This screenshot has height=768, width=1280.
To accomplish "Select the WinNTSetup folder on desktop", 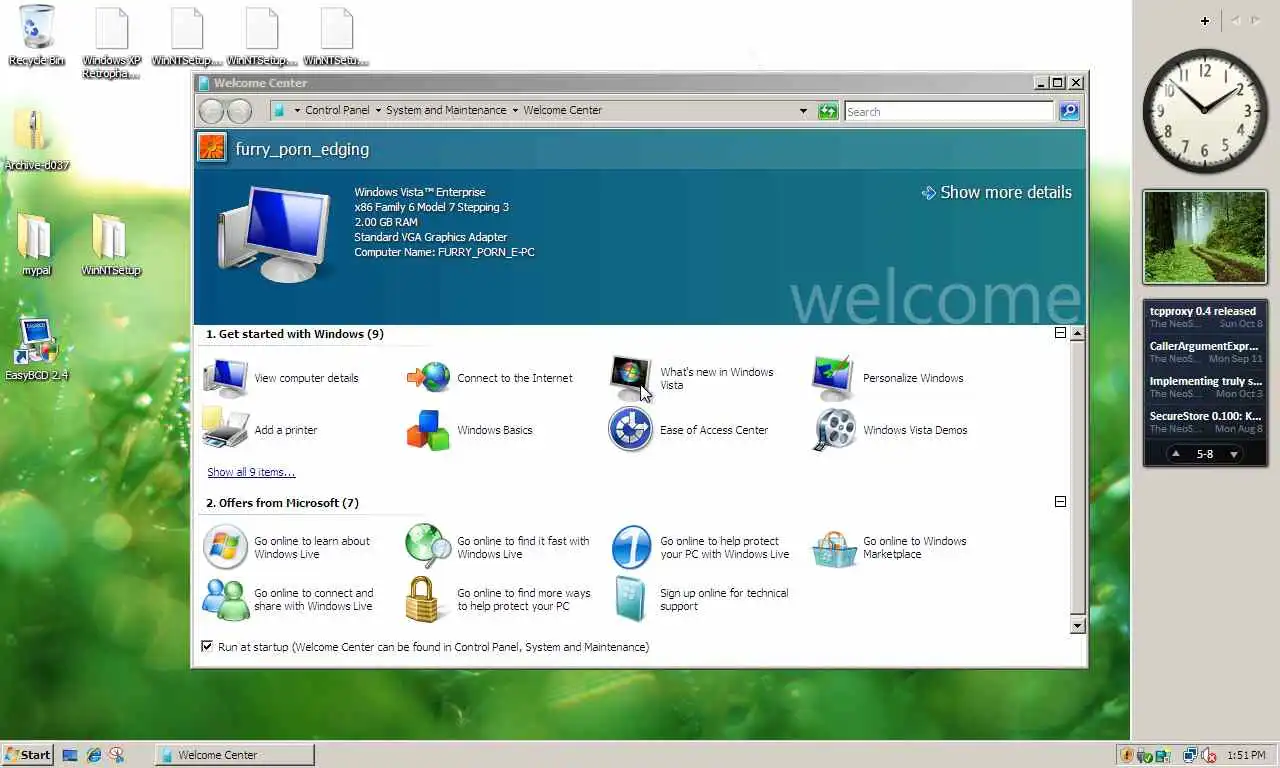I will coord(111,243).
